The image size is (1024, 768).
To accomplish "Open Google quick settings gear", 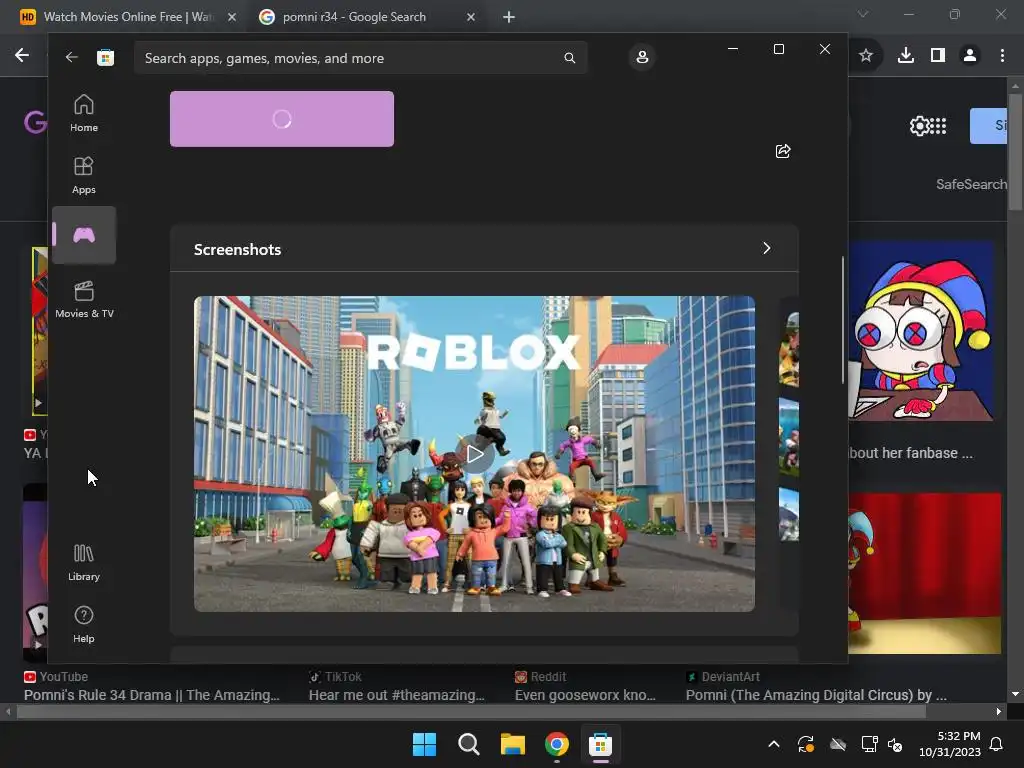I will click(919, 125).
